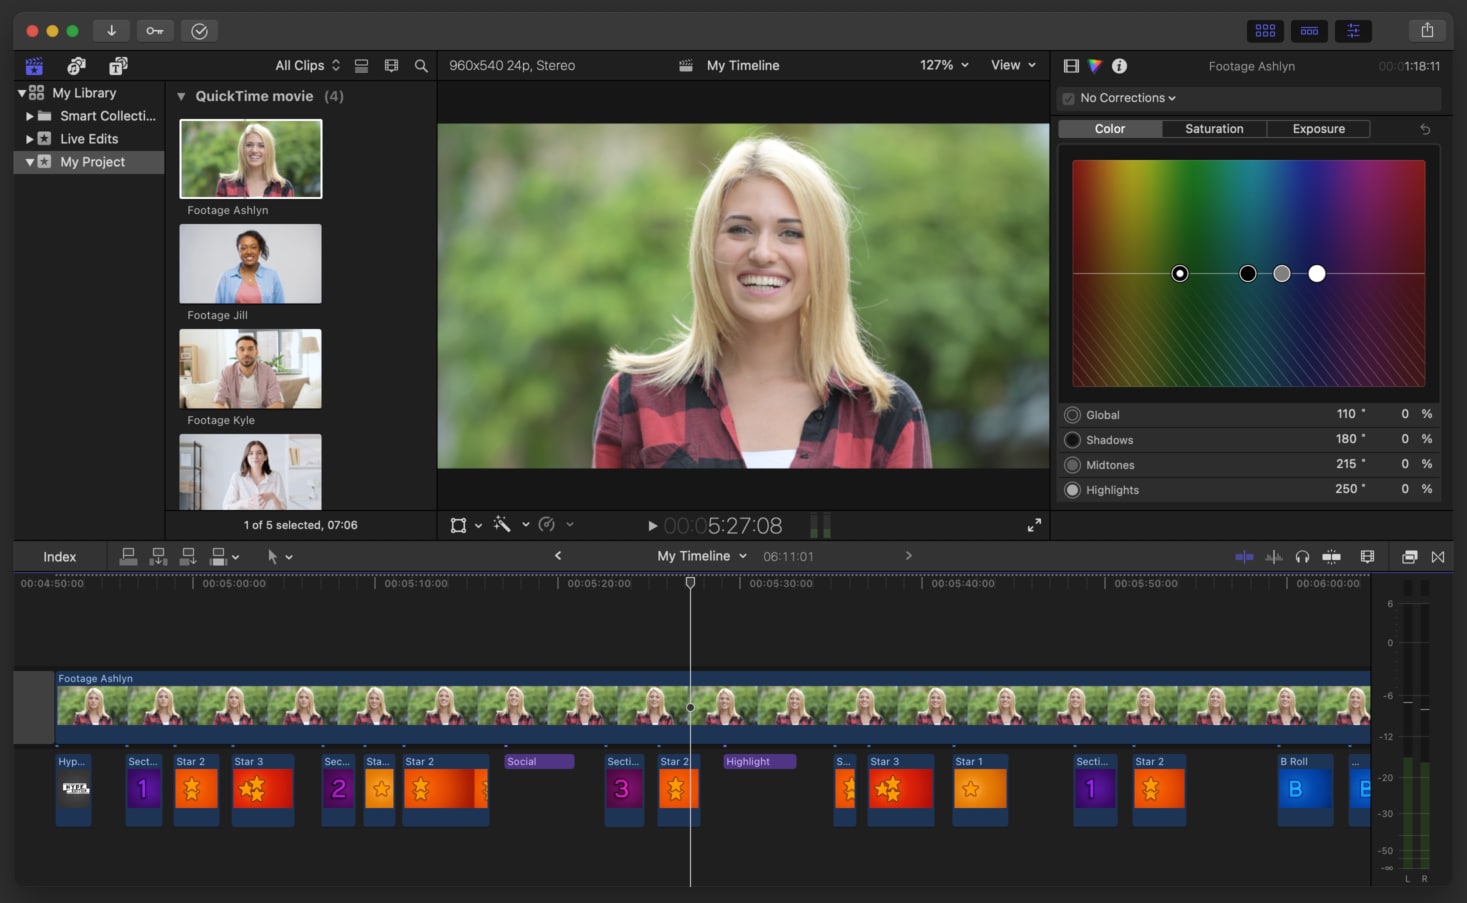The width and height of the screenshot is (1467, 903).
Task: Open the timeline Index button
Action: pos(60,557)
